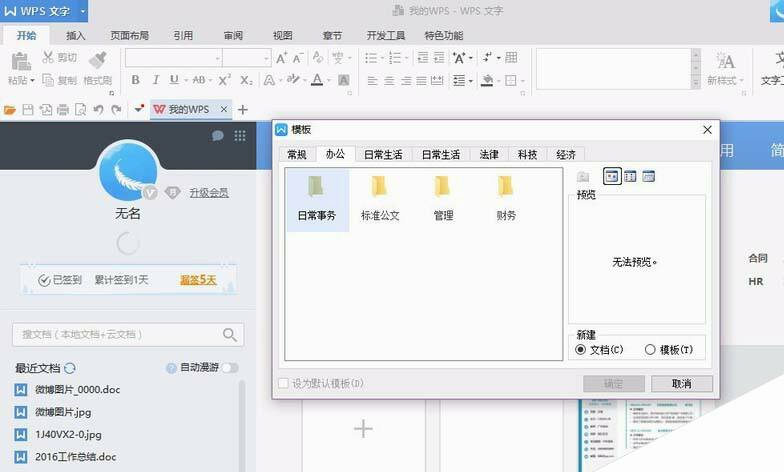Open the chat bubble icon in sidebar
This screenshot has width=784, height=472.
(x=218, y=136)
